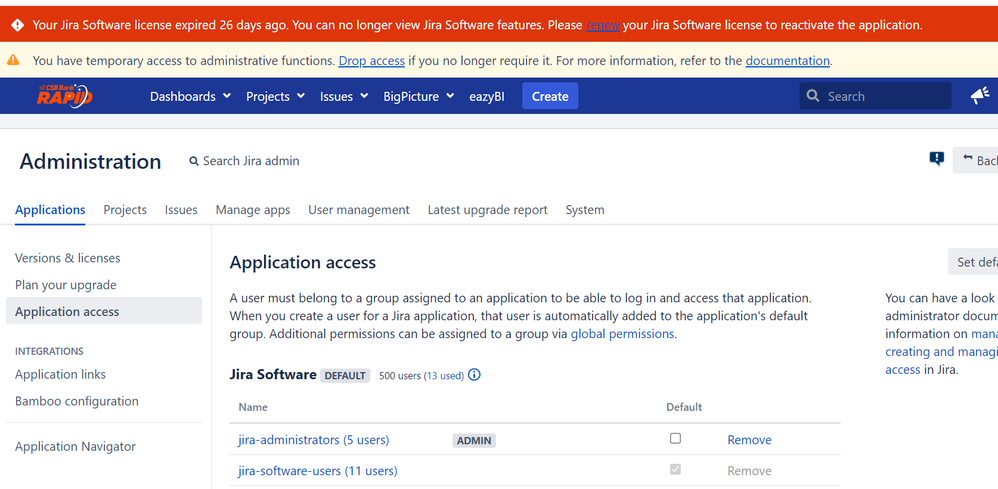Click the orange warning triangle icon
This screenshot has width=998, height=489.
(x=14, y=61)
